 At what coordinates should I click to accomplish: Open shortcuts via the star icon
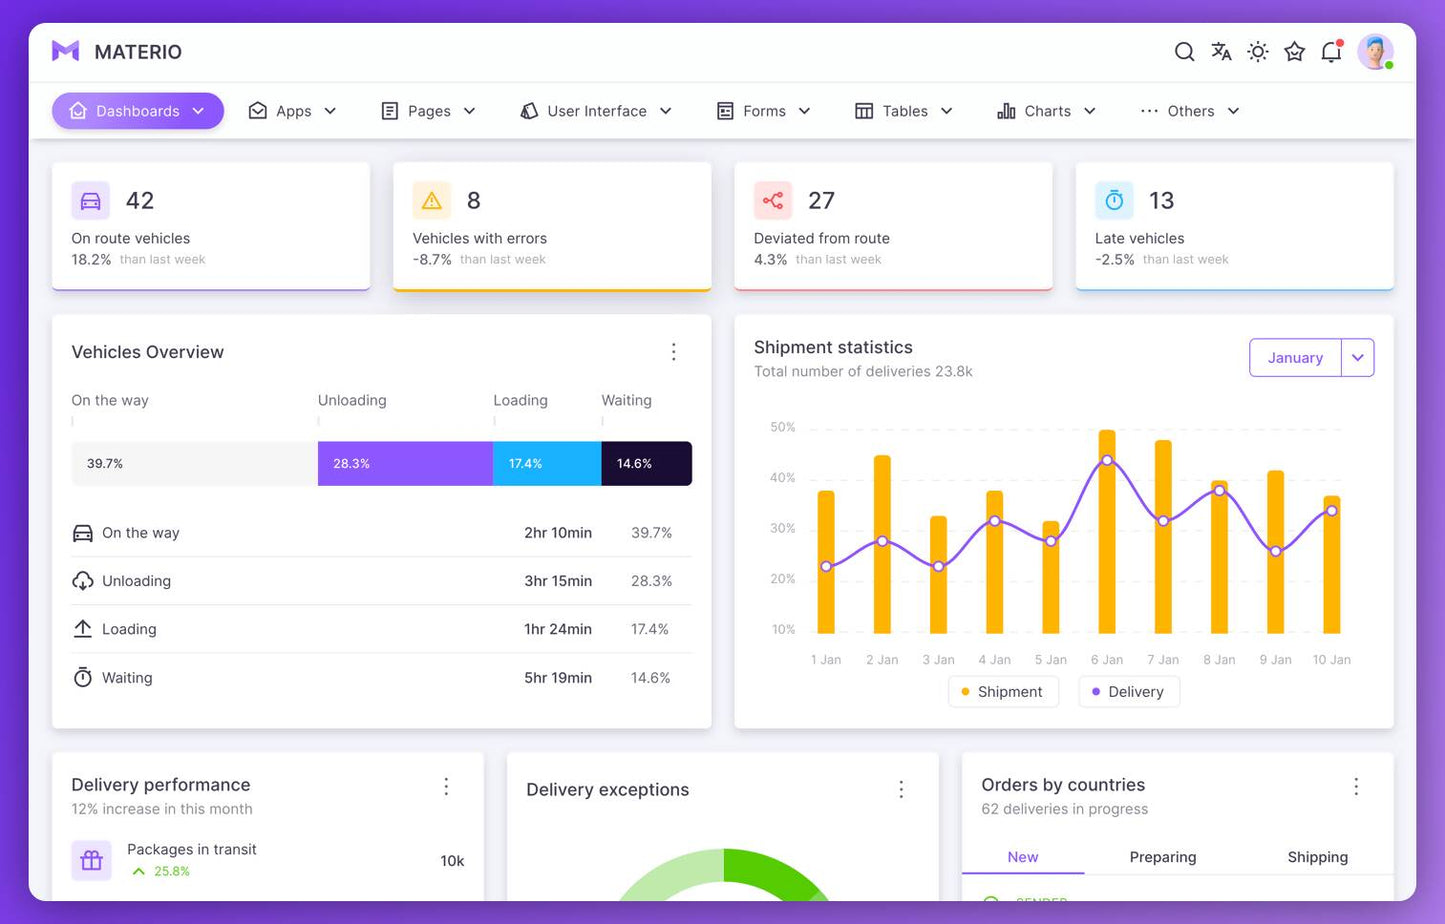(1295, 52)
